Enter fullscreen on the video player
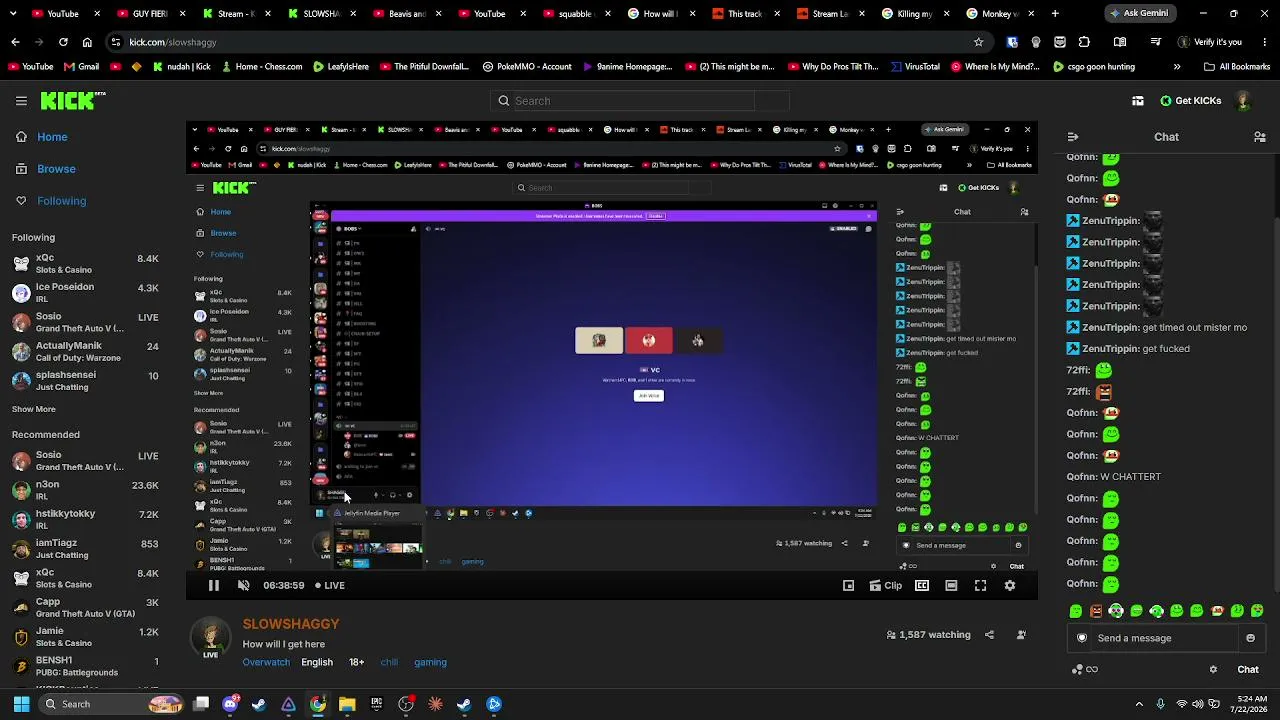 pos(980,586)
